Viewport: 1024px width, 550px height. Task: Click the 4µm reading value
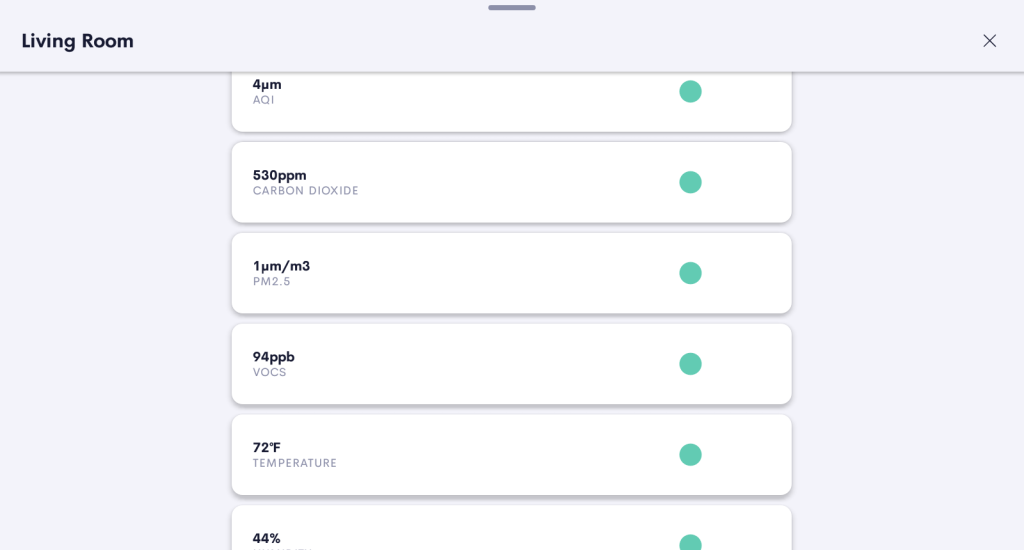pos(267,84)
